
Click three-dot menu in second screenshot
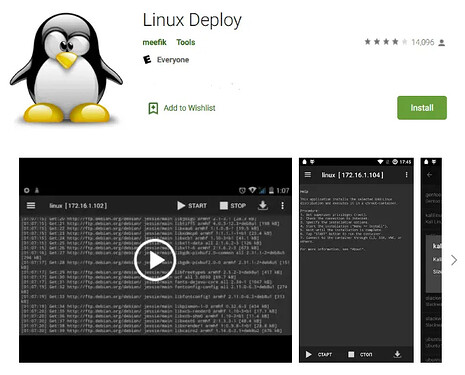[406, 175]
